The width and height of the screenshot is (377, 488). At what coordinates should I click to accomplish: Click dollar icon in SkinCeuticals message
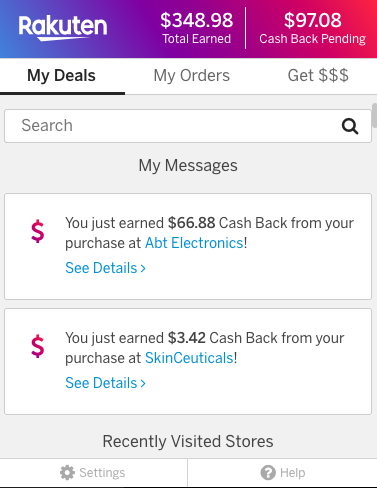(x=38, y=346)
